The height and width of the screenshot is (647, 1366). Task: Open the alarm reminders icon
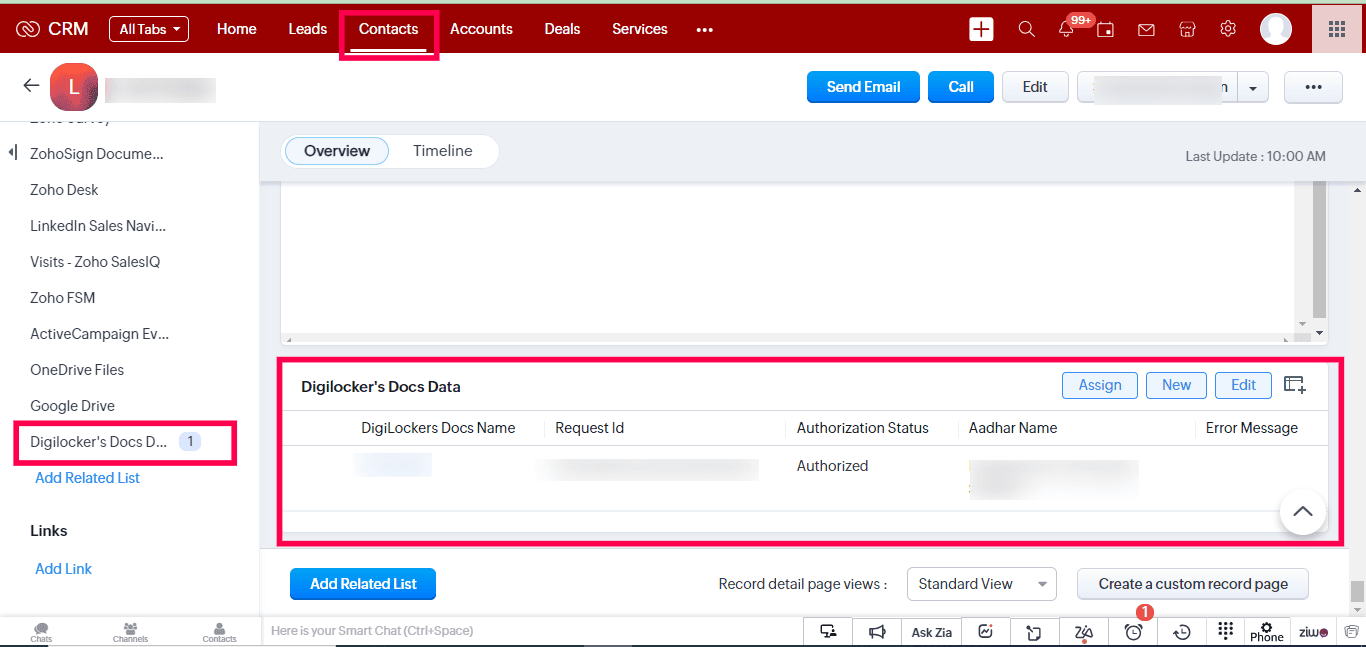(1133, 632)
